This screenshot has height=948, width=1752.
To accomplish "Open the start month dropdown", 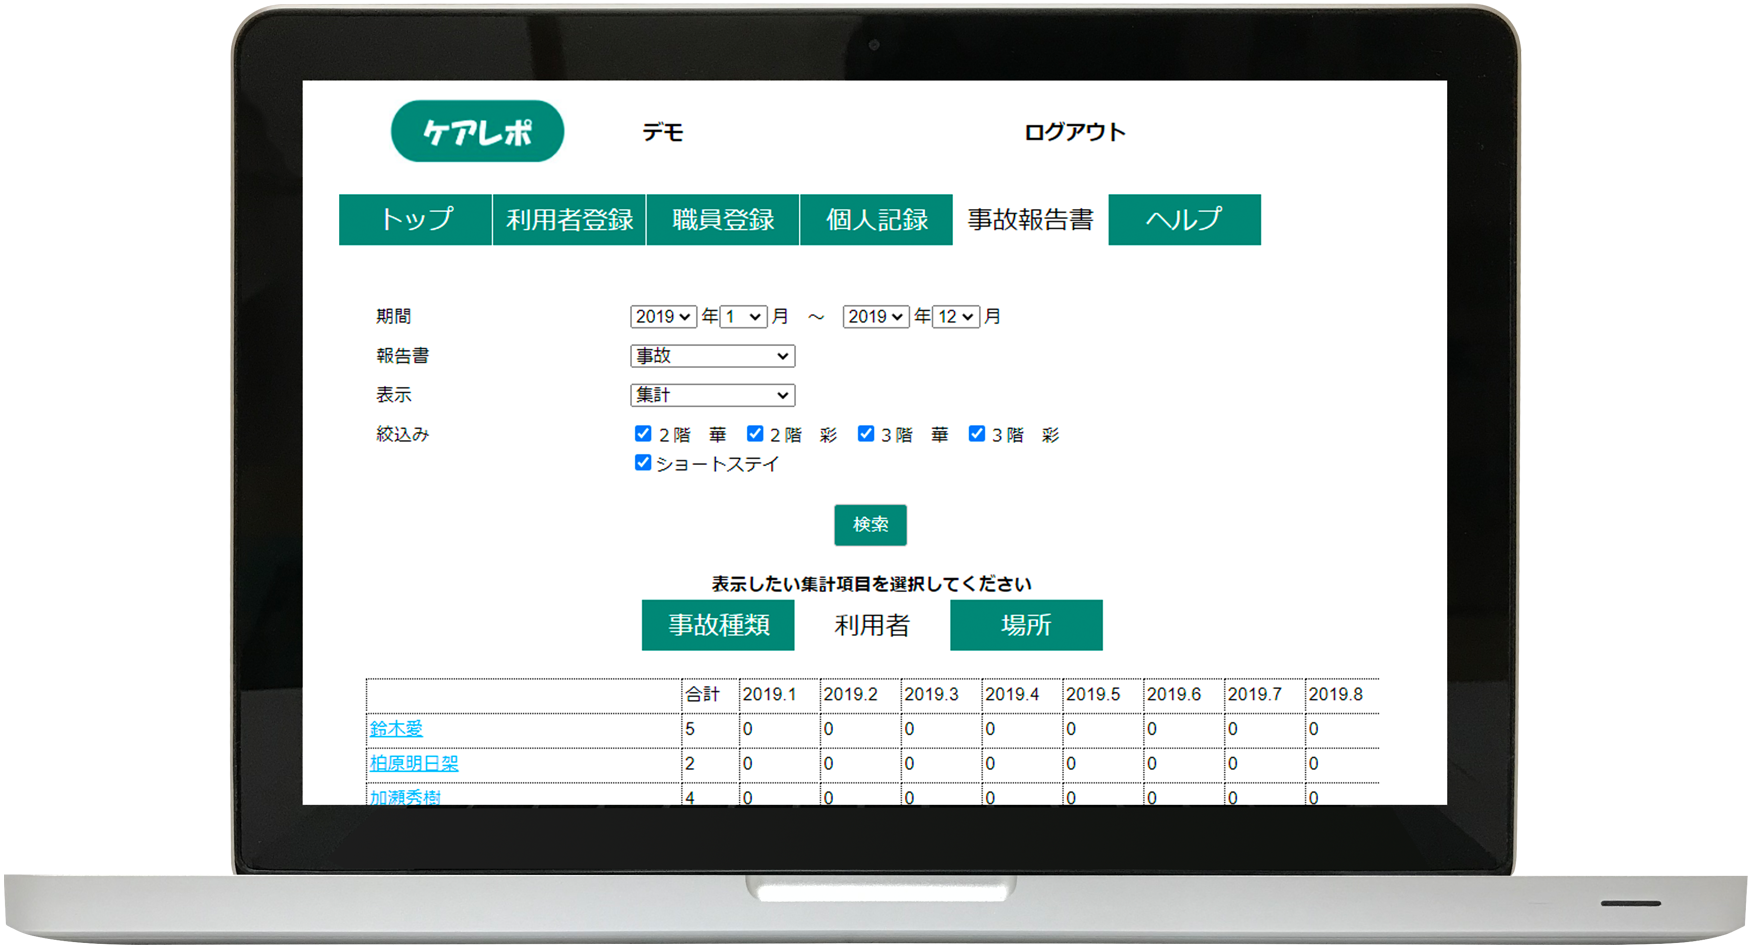I will [x=744, y=317].
